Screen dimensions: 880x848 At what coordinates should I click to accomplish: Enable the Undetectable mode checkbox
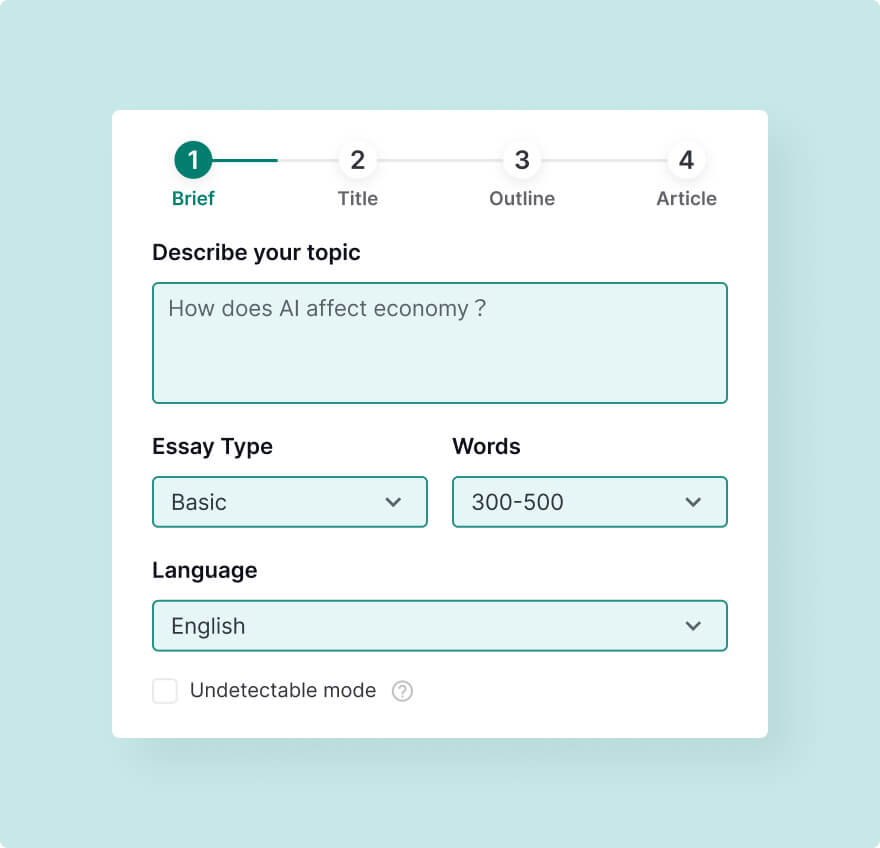(165, 691)
